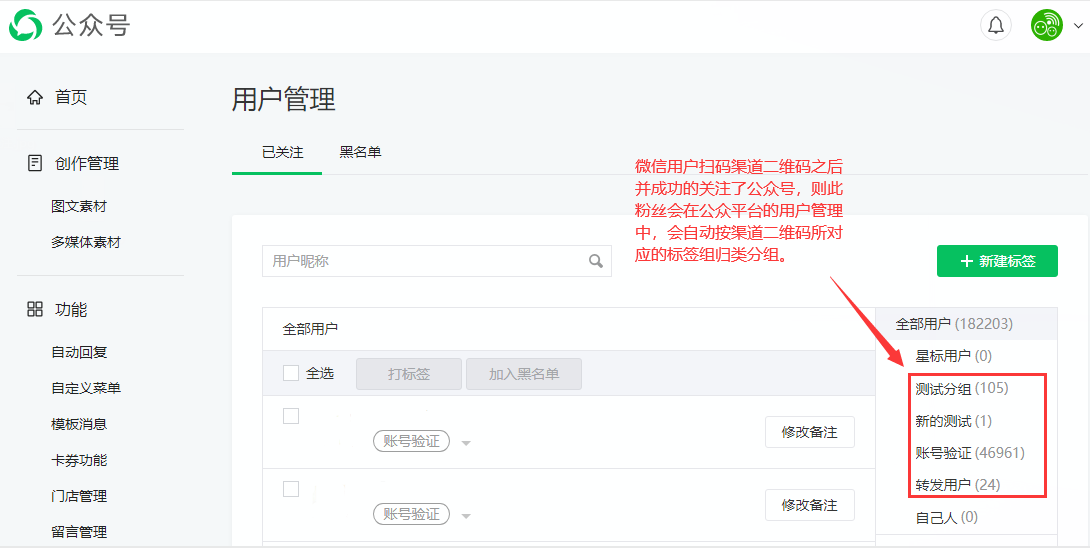
Task: Tick the second user row checkbox
Action: [291, 489]
